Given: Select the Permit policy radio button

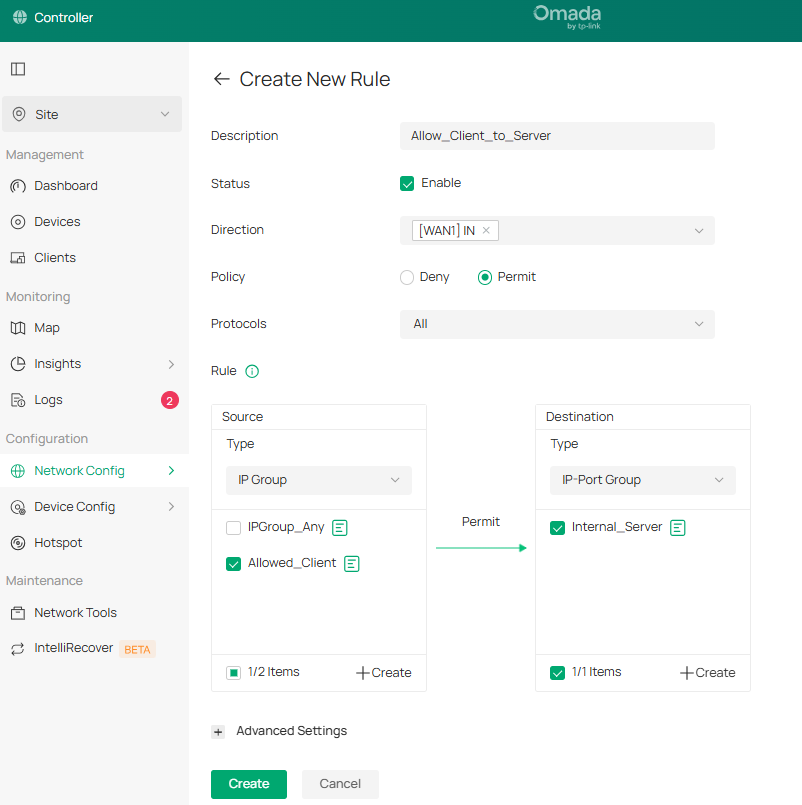Looking at the screenshot, I should 485,277.
